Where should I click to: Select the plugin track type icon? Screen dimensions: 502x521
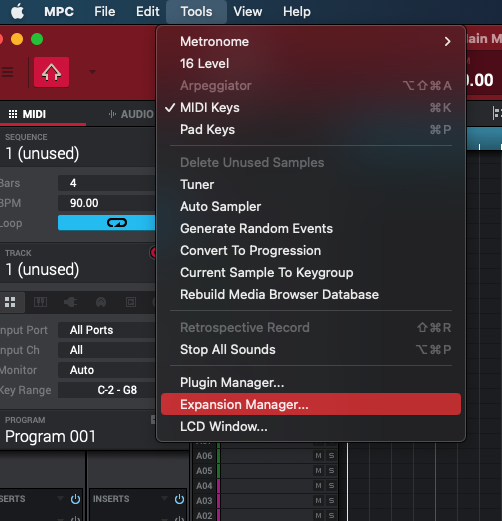(70, 302)
